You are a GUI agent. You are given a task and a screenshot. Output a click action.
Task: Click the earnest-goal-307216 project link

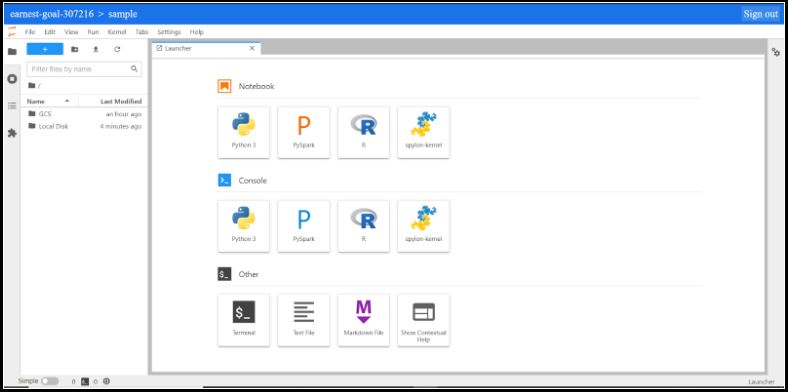(52, 14)
